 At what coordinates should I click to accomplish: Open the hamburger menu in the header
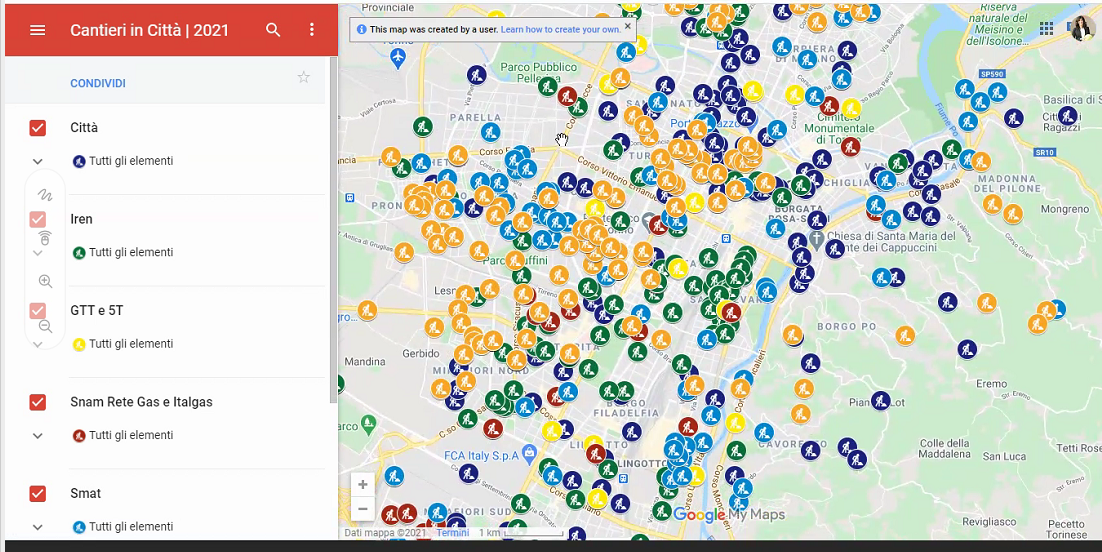click(38, 30)
